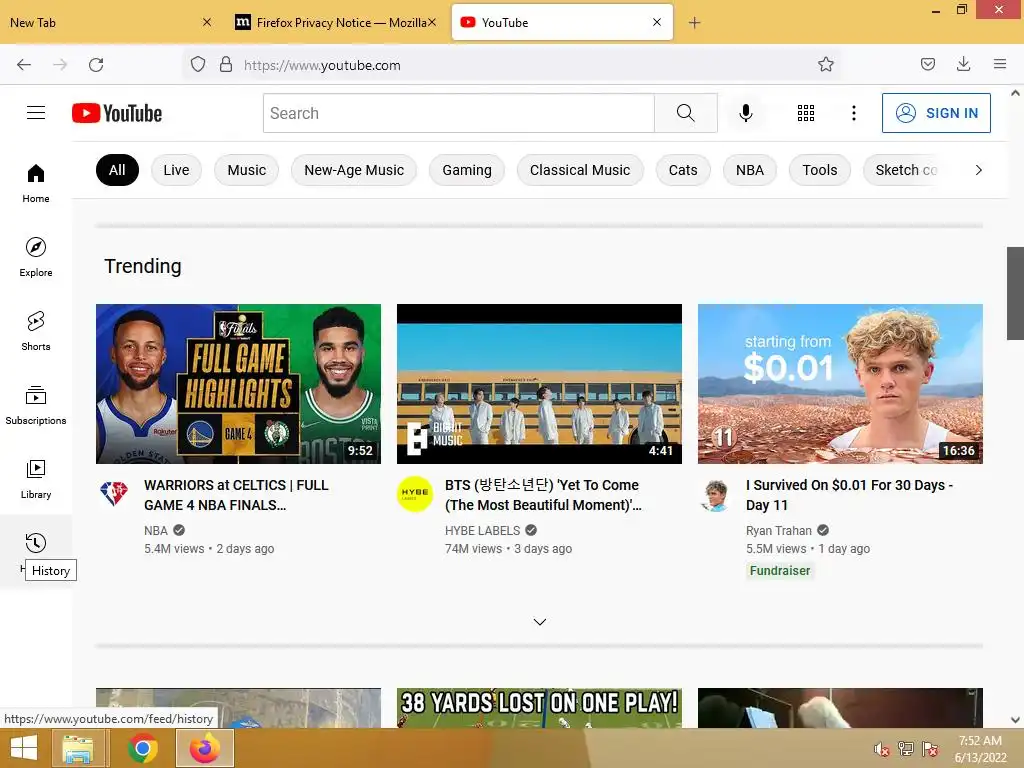Select the New-Age Music chip
1024x768 pixels.
tap(354, 170)
